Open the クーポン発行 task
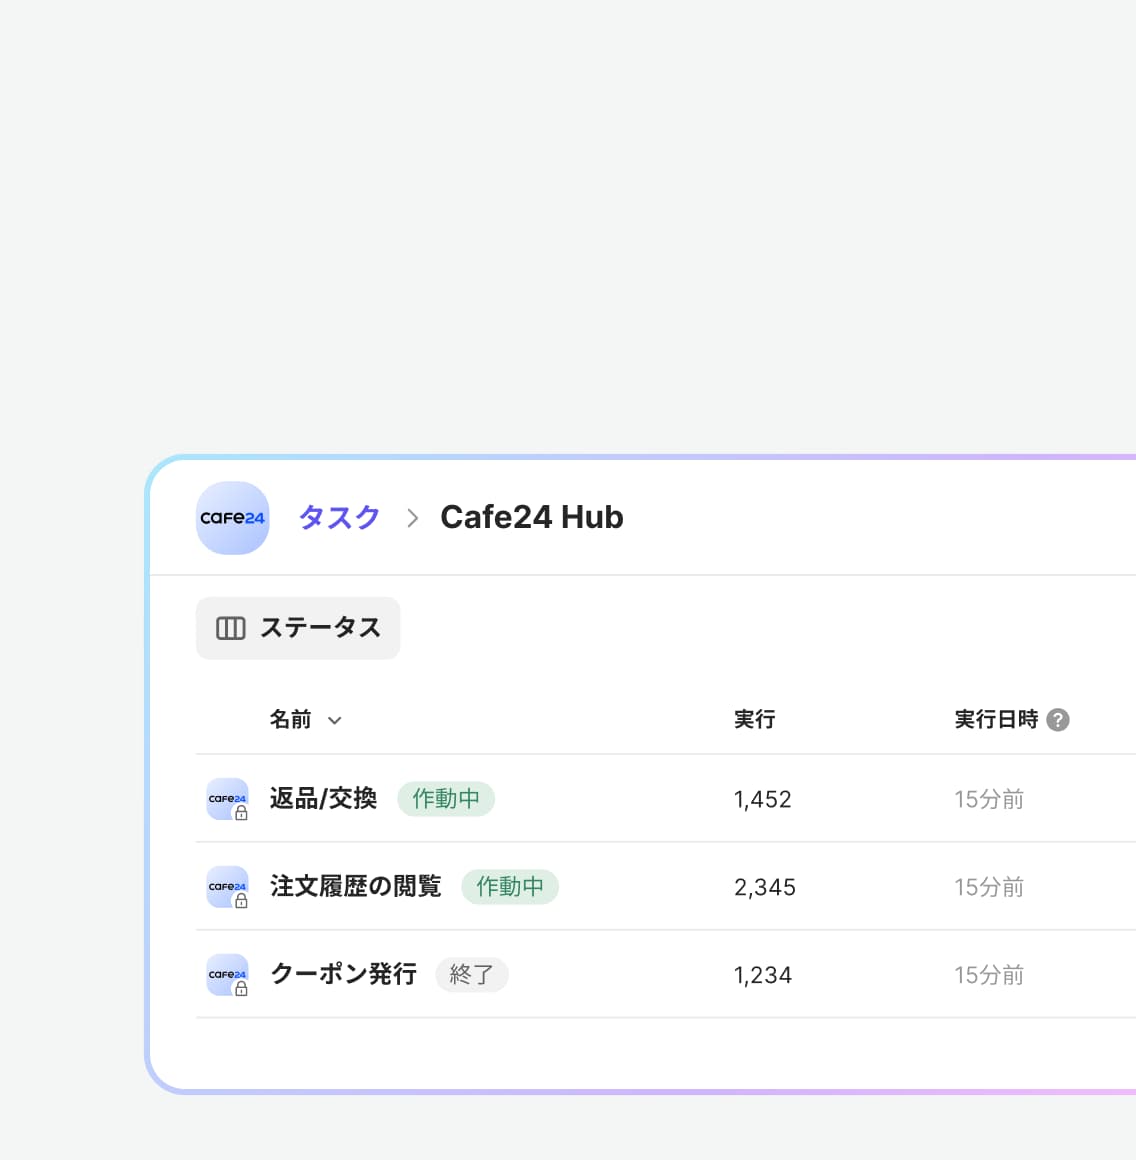The height and width of the screenshot is (1160, 1136). click(x=343, y=975)
